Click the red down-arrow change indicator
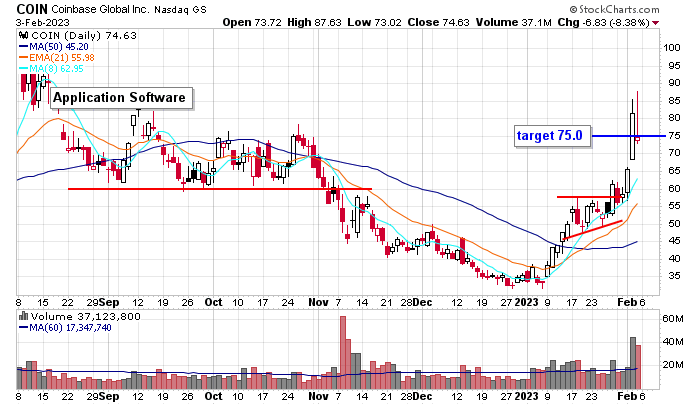The height and width of the screenshot is (405, 700). (x=655, y=23)
